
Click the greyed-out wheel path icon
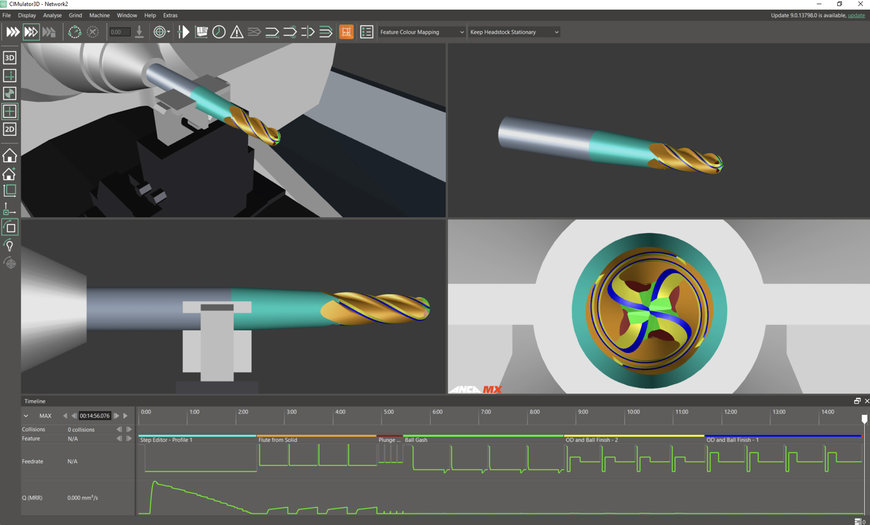254,32
